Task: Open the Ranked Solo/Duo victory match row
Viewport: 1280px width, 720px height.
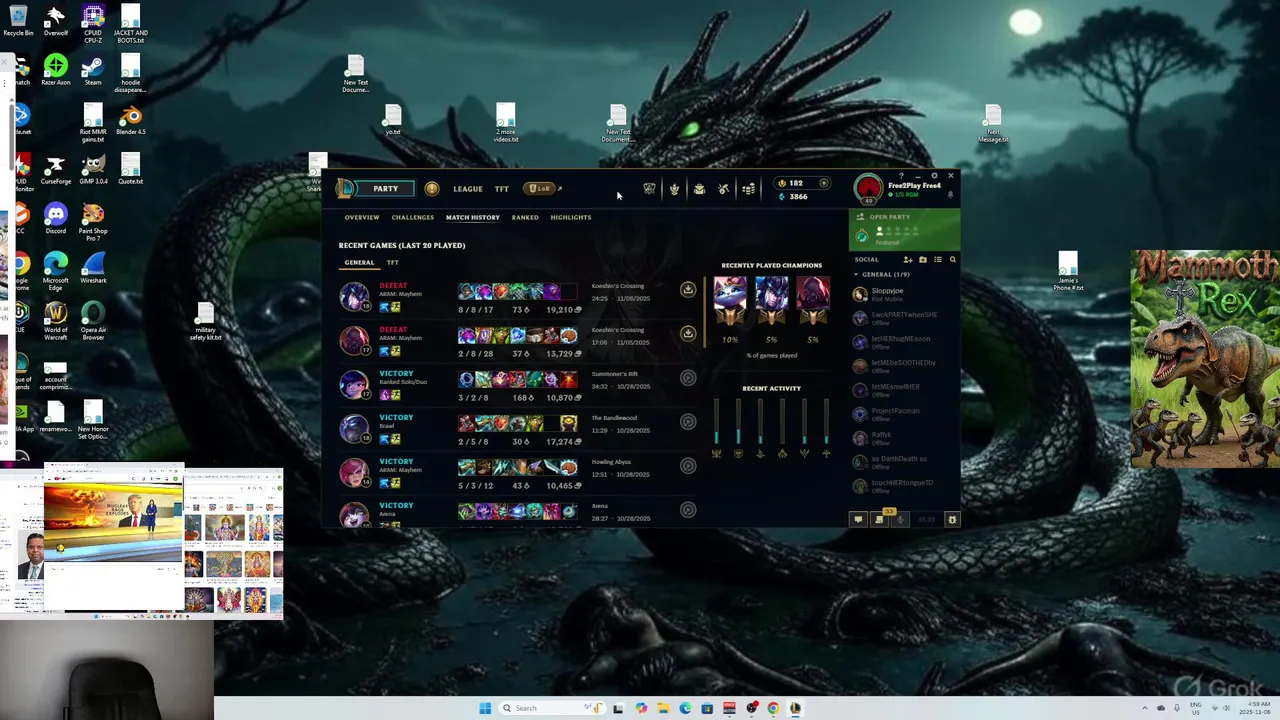Action: [x=518, y=385]
